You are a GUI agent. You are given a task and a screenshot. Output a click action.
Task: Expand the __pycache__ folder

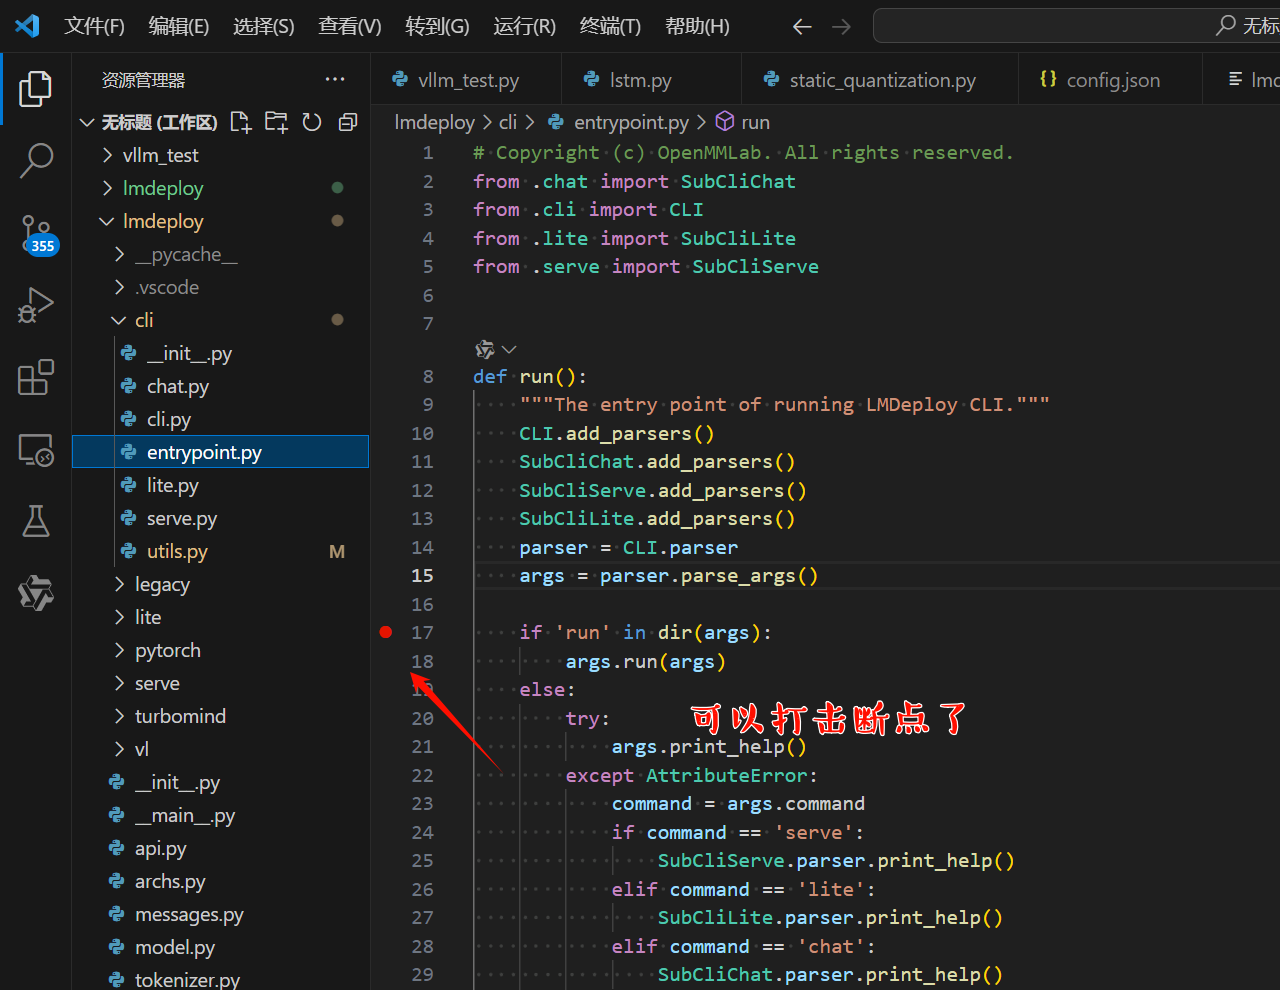[120, 254]
